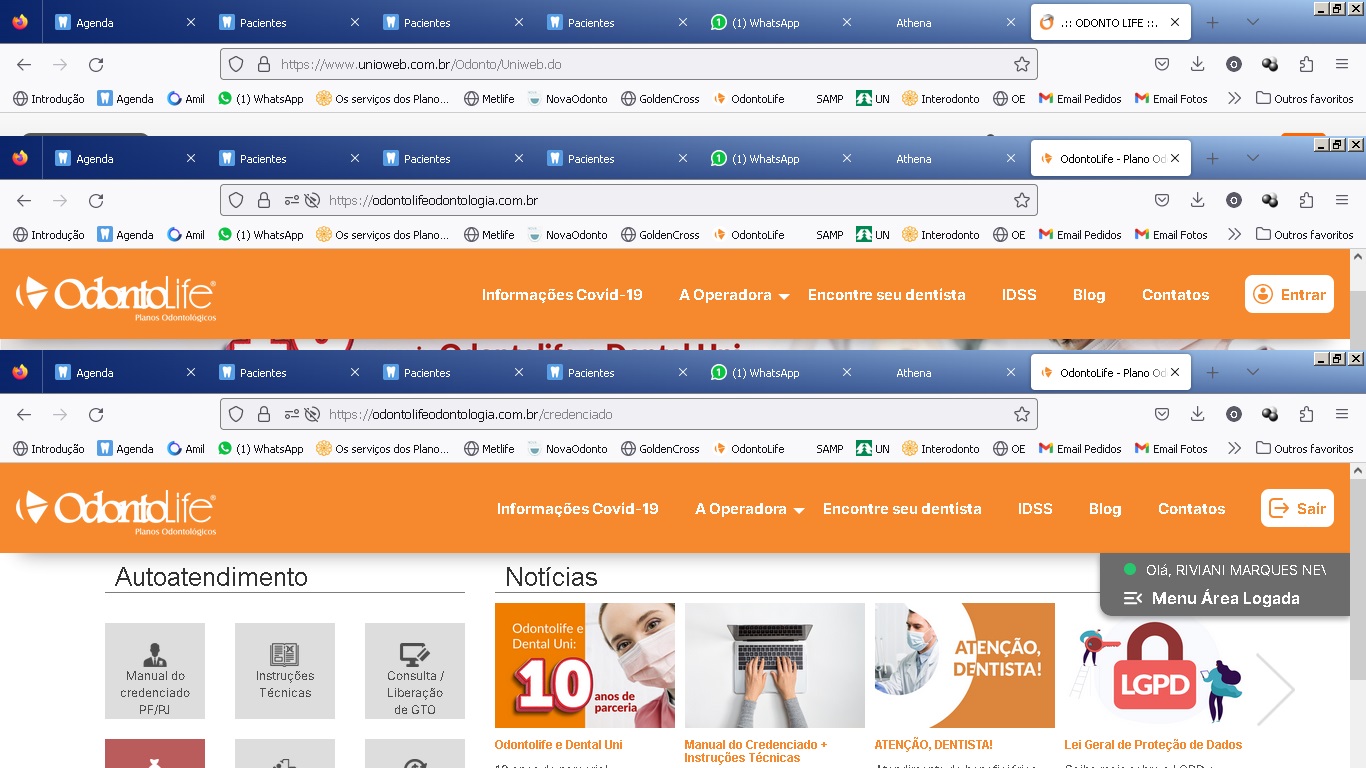
Task: Click the Entrar login button in the homepage window
Action: (1289, 294)
